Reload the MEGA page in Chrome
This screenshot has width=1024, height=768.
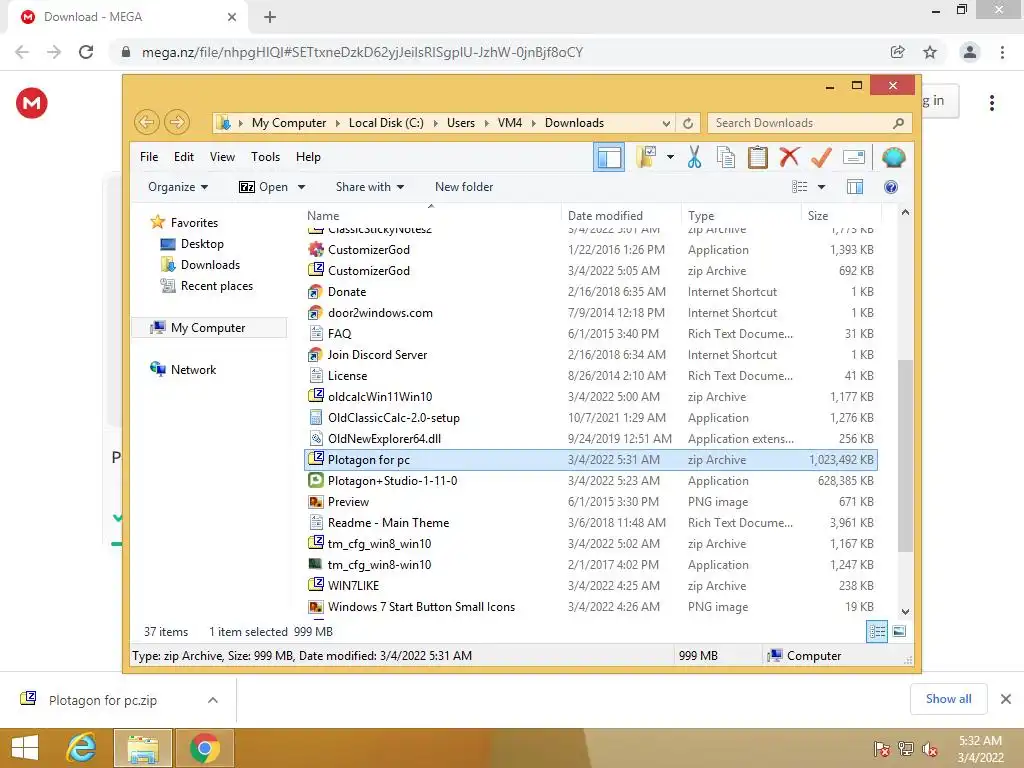pos(86,52)
